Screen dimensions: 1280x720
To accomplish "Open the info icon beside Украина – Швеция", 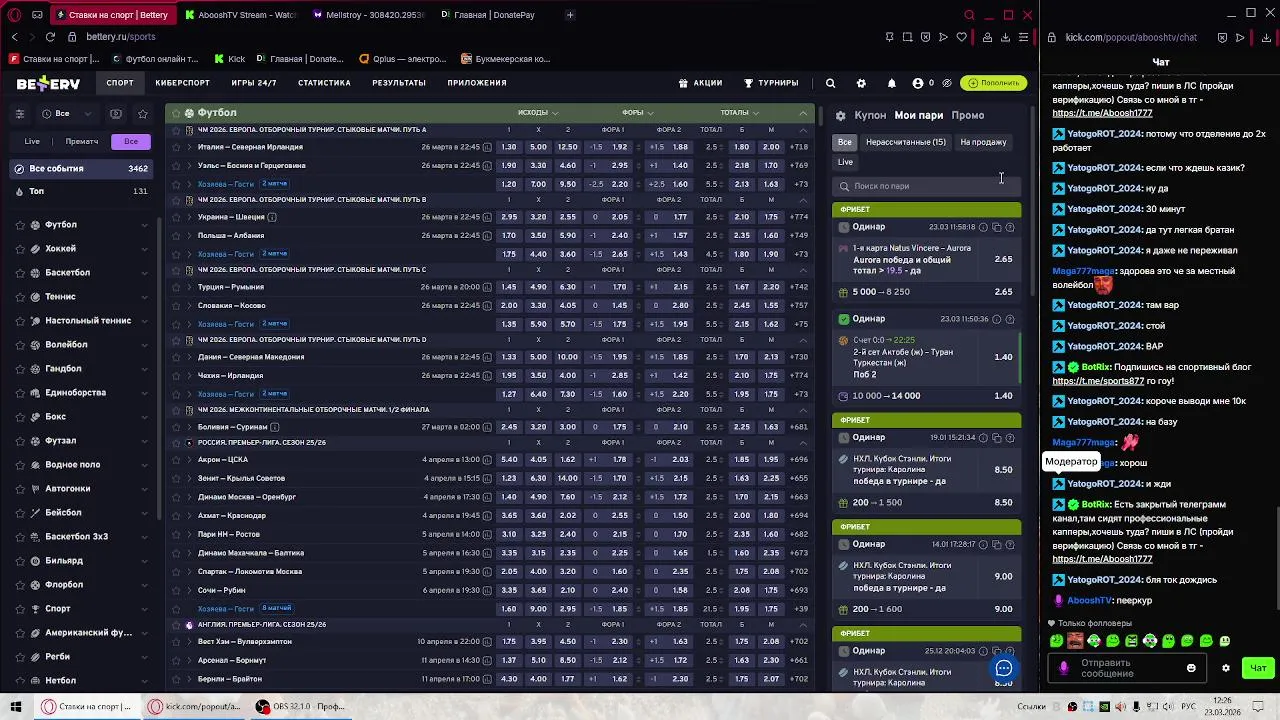I will (272, 217).
